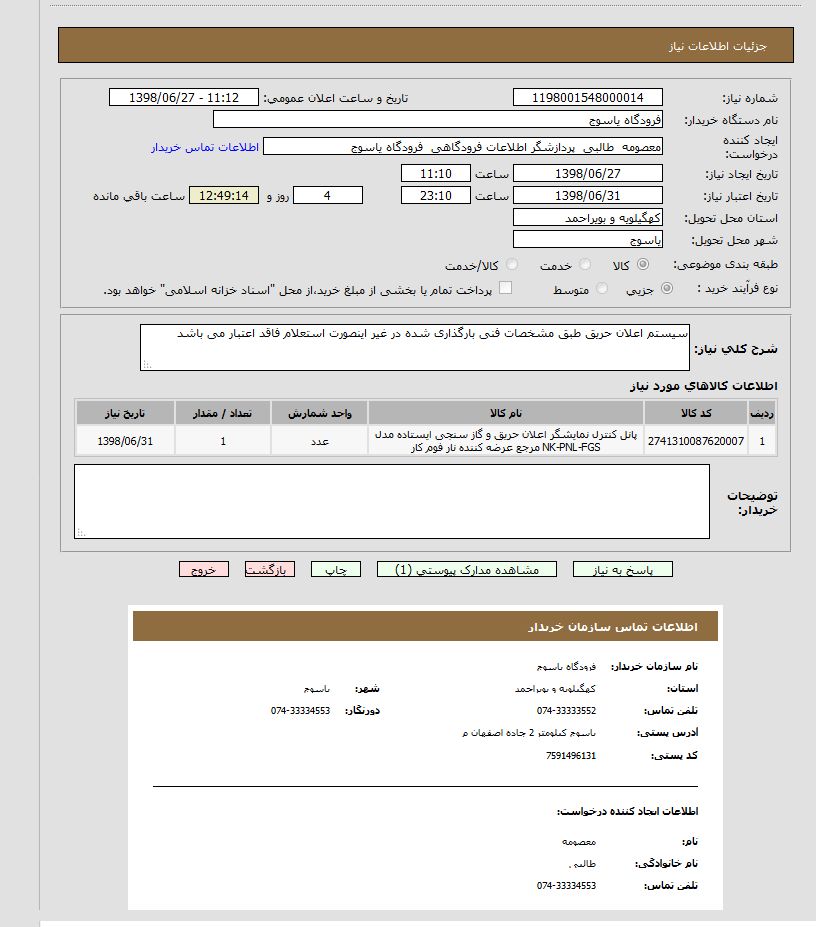
Task: Select 'متوسط' purchase process type
Action: (x=602, y=289)
